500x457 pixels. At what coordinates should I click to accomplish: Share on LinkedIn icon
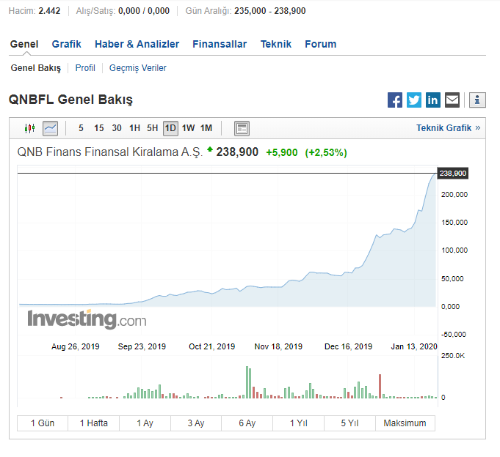pyautogui.click(x=433, y=100)
